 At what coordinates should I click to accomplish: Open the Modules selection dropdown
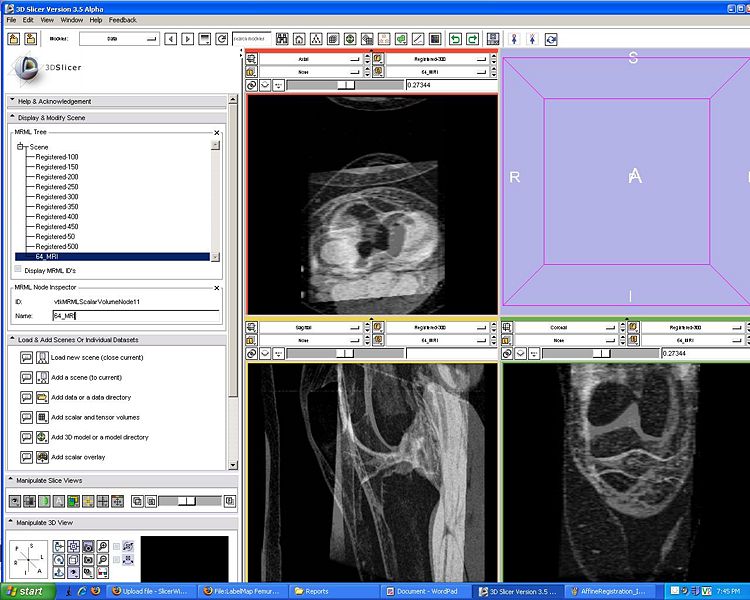pyautogui.click(x=118, y=39)
